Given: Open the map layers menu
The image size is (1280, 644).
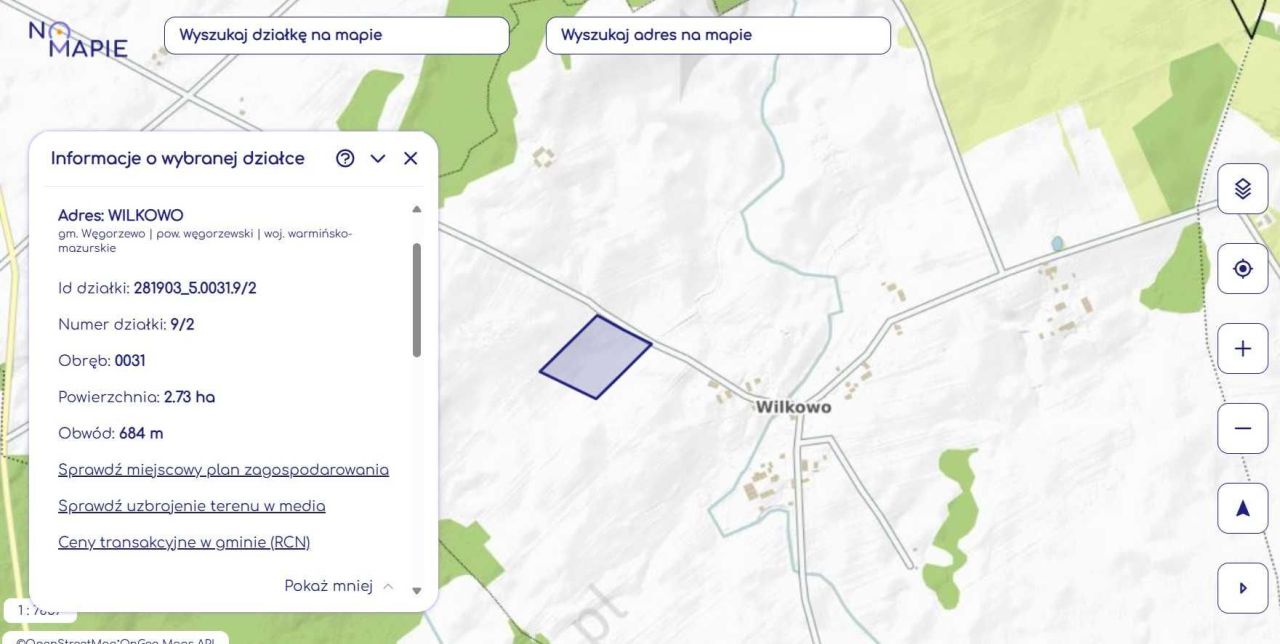Looking at the screenshot, I should [1243, 188].
